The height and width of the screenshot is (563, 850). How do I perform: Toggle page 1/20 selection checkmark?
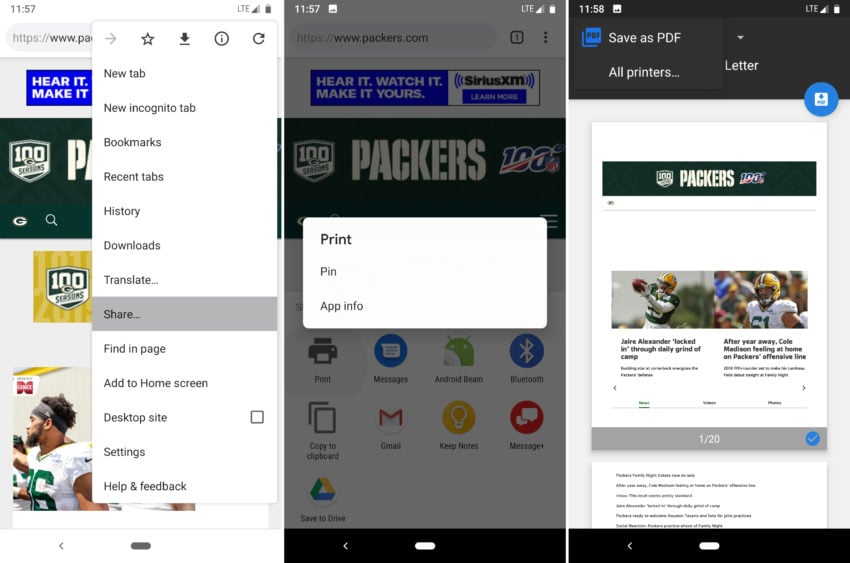(x=812, y=439)
